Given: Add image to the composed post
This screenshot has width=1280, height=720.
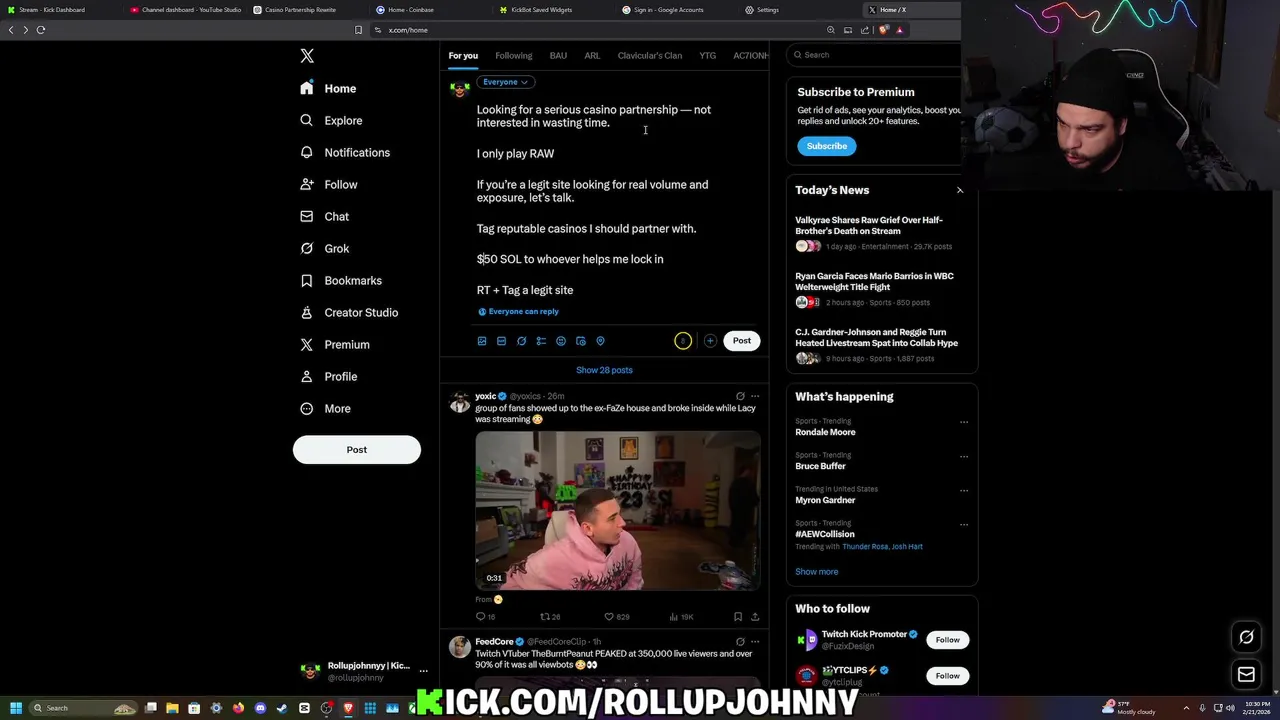Looking at the screenshot, I should coord(481,341).
